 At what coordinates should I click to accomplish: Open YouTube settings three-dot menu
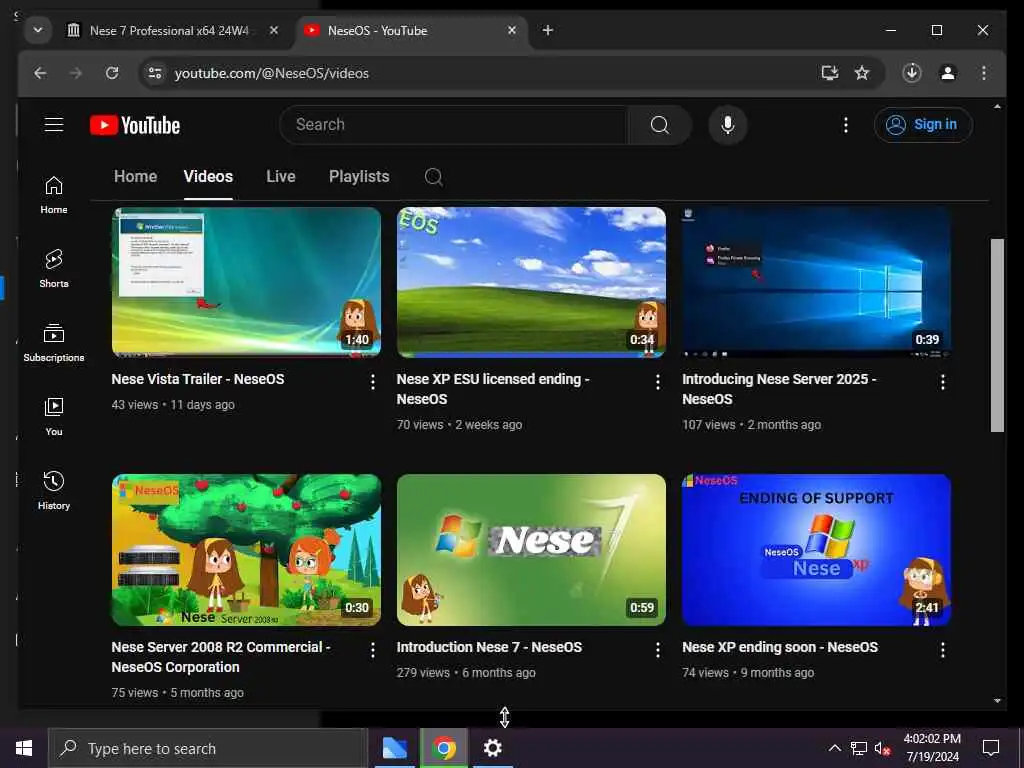coord(846,125)
